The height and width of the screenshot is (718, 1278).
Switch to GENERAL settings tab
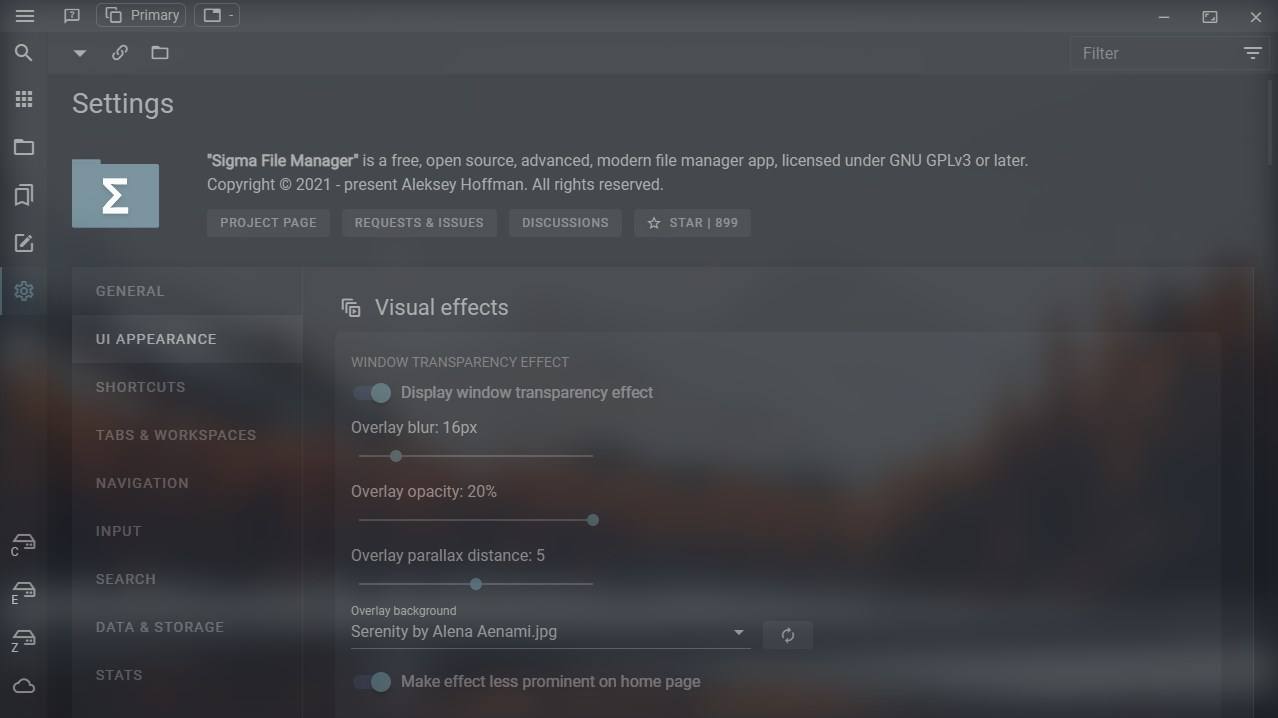pyautogui.click(x=187, y=291)
